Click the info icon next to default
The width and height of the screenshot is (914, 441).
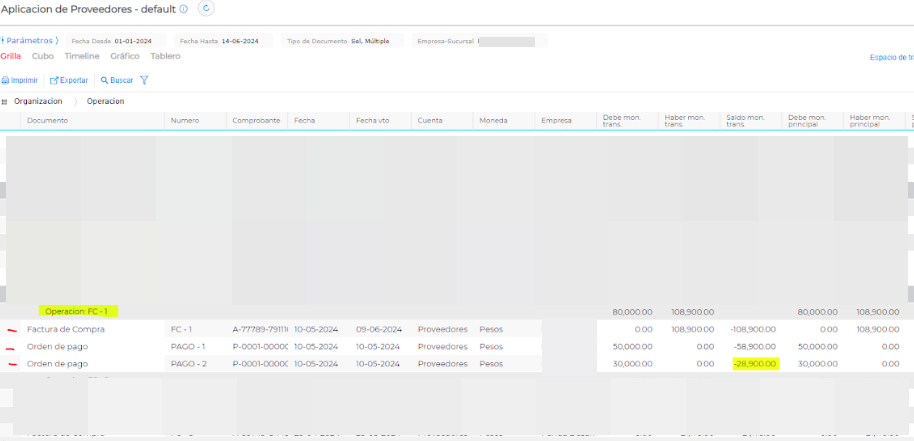point(183,9)
